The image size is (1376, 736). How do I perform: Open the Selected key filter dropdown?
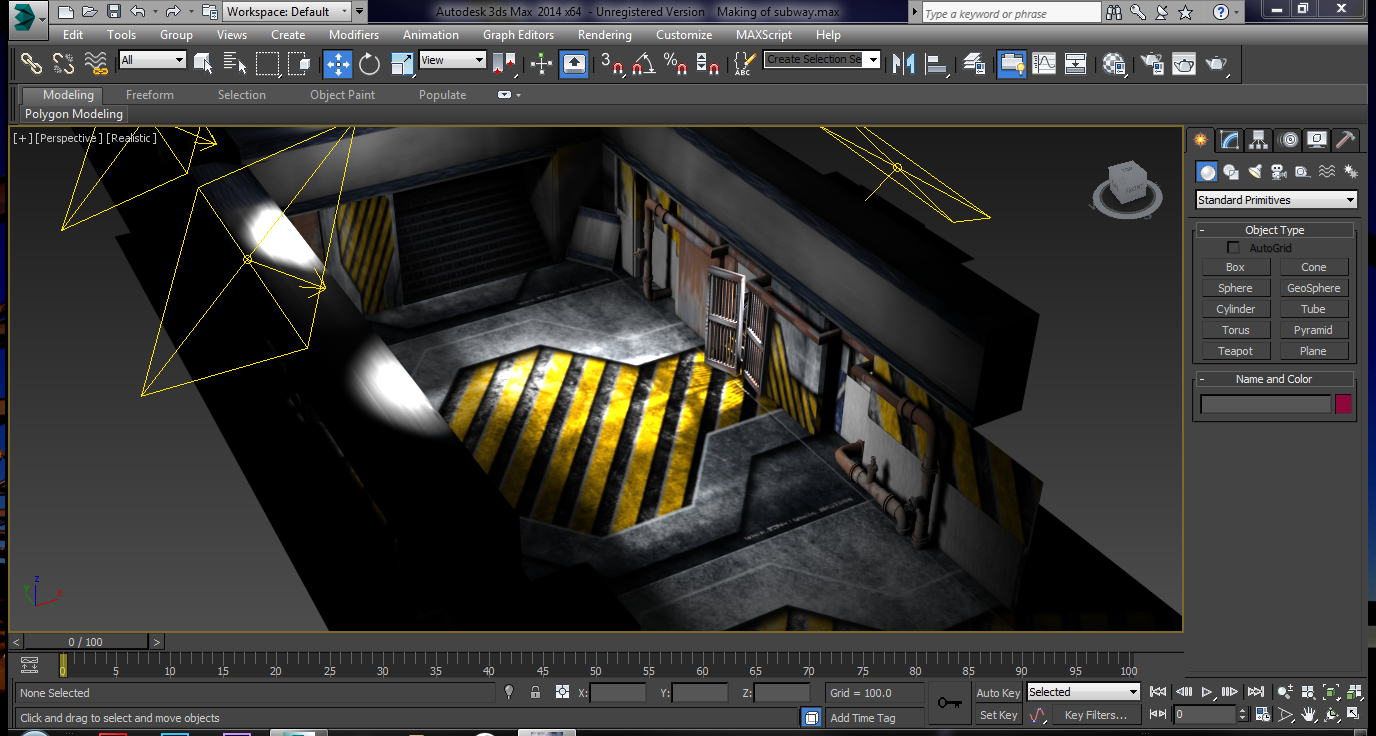1084,692
